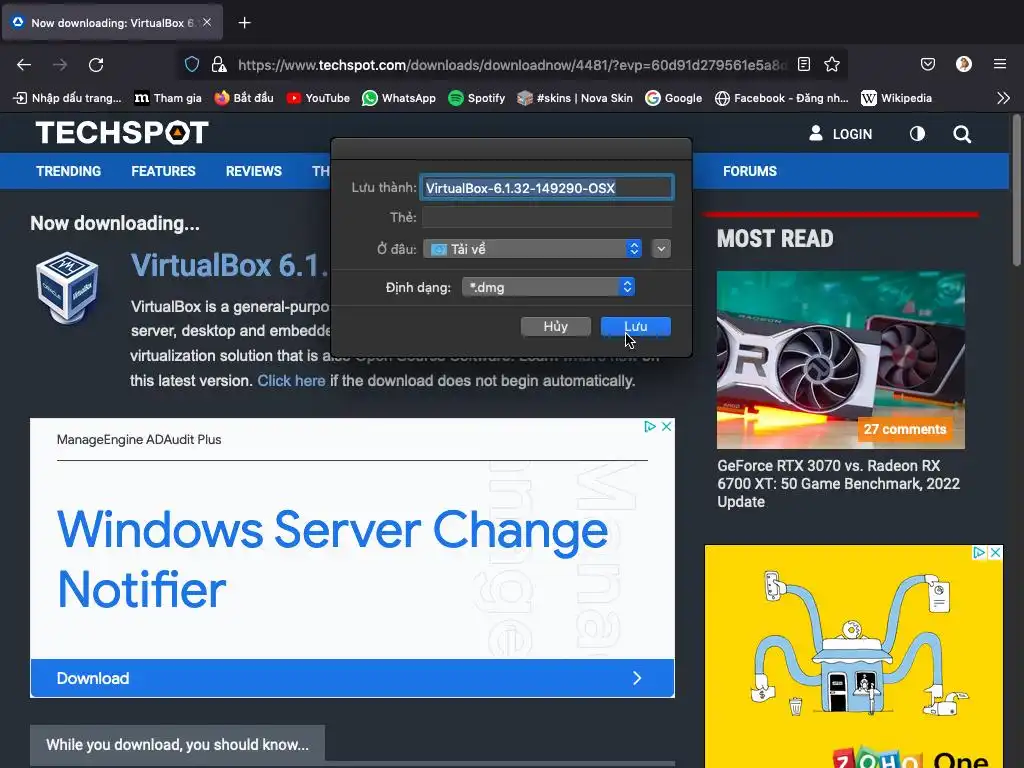Image resolution: width=1024 pixels, height=768 pixels.
Task: Click the TechSpot logo
Action: [122, 133]
